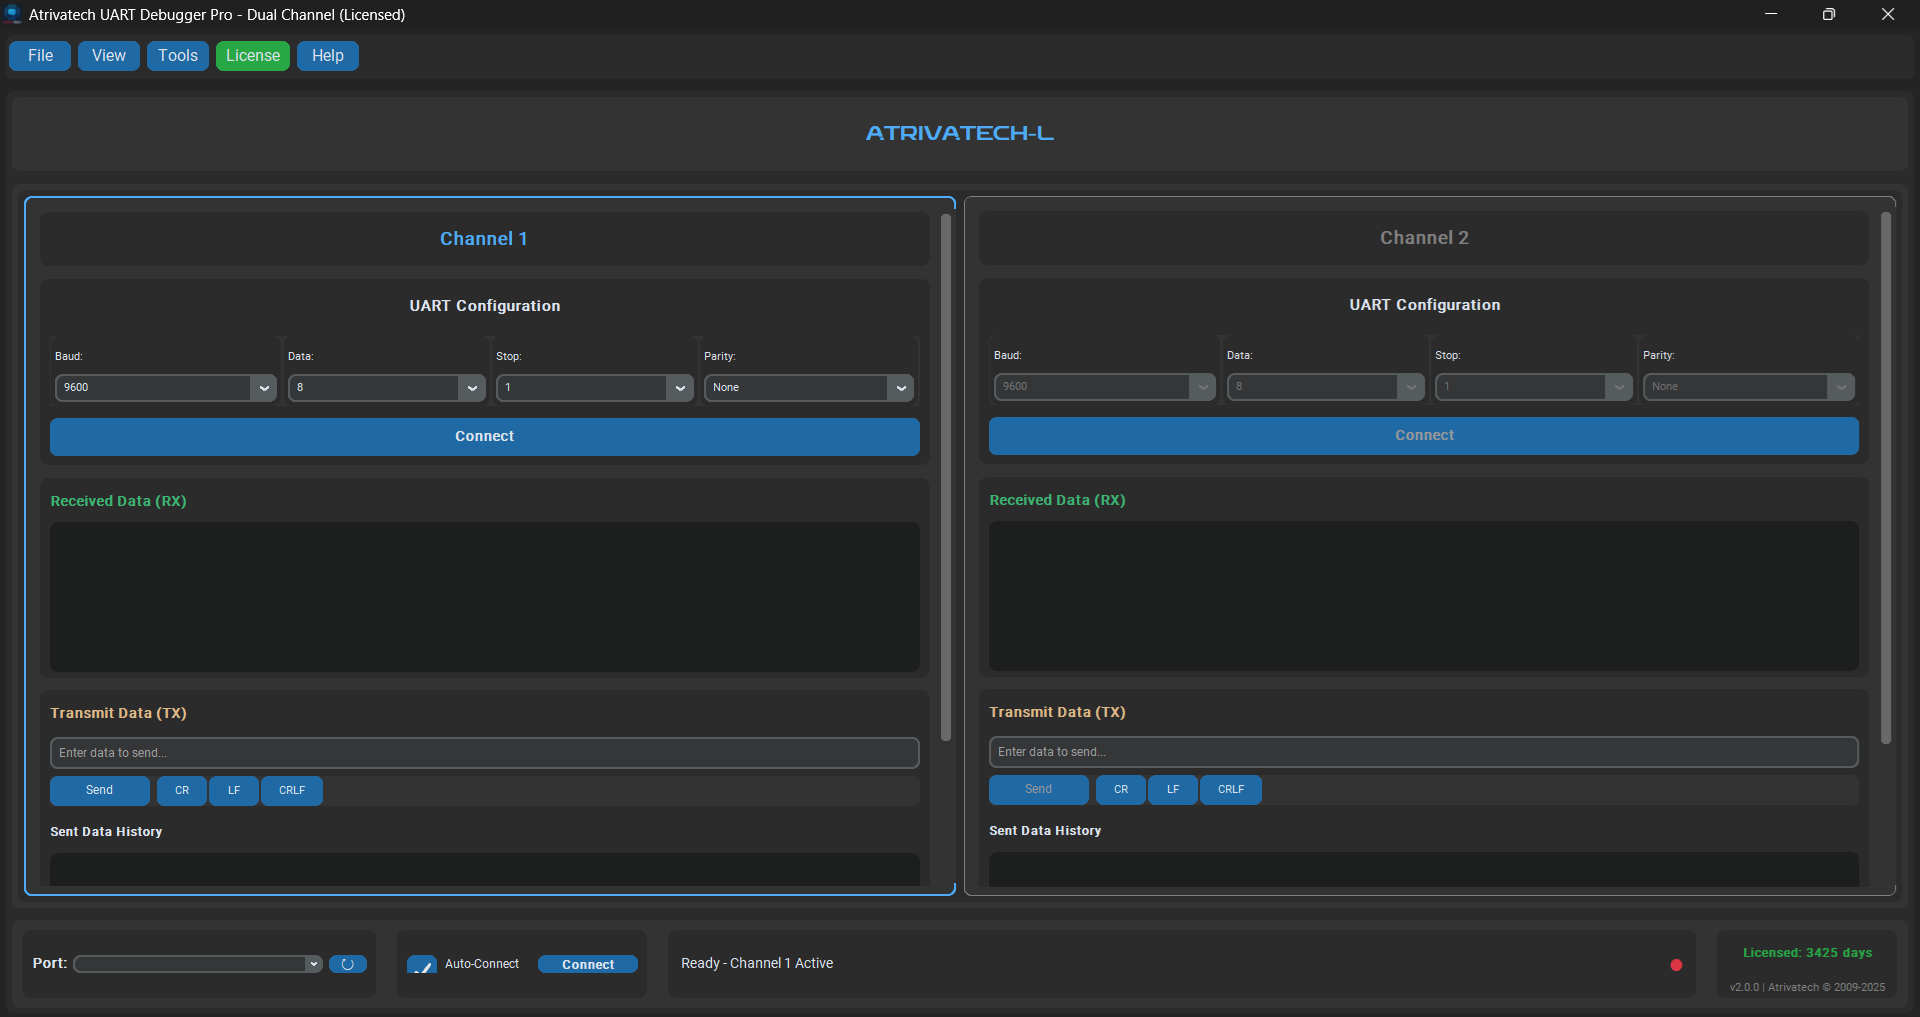
Task: Open the Tools menu
Action: pyautogui.click(x=177, y=55)
